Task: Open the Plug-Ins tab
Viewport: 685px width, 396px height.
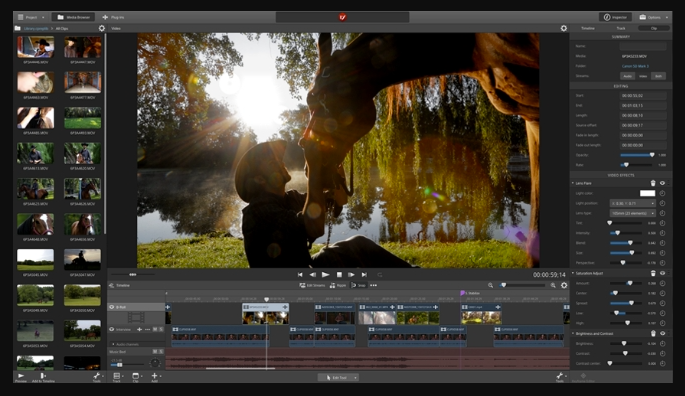Action: point(113,17)
